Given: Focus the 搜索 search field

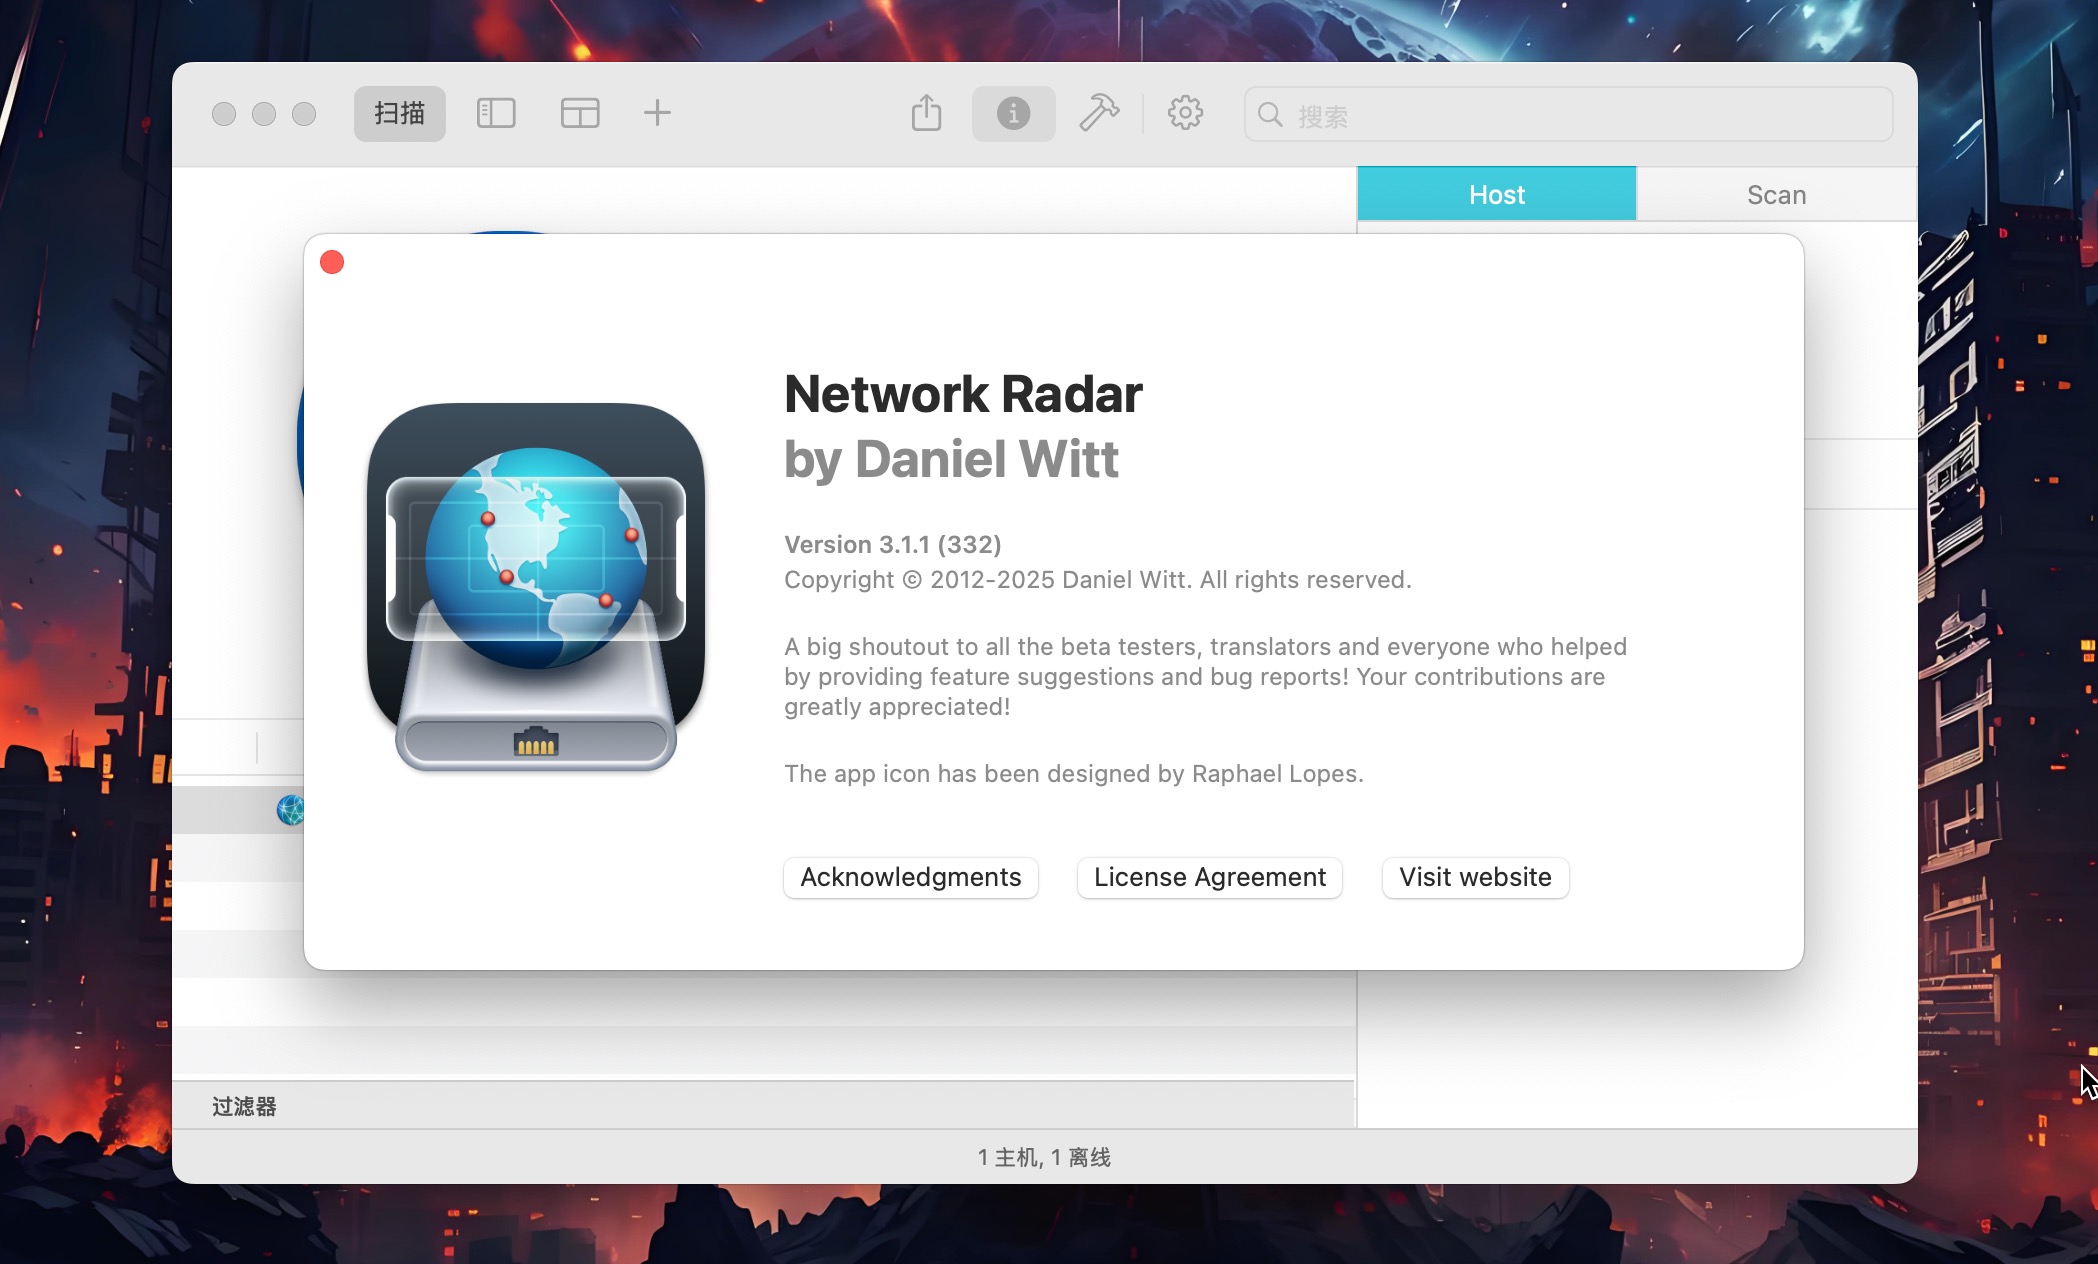Looking at the screenshot, I should [1568, 115].
